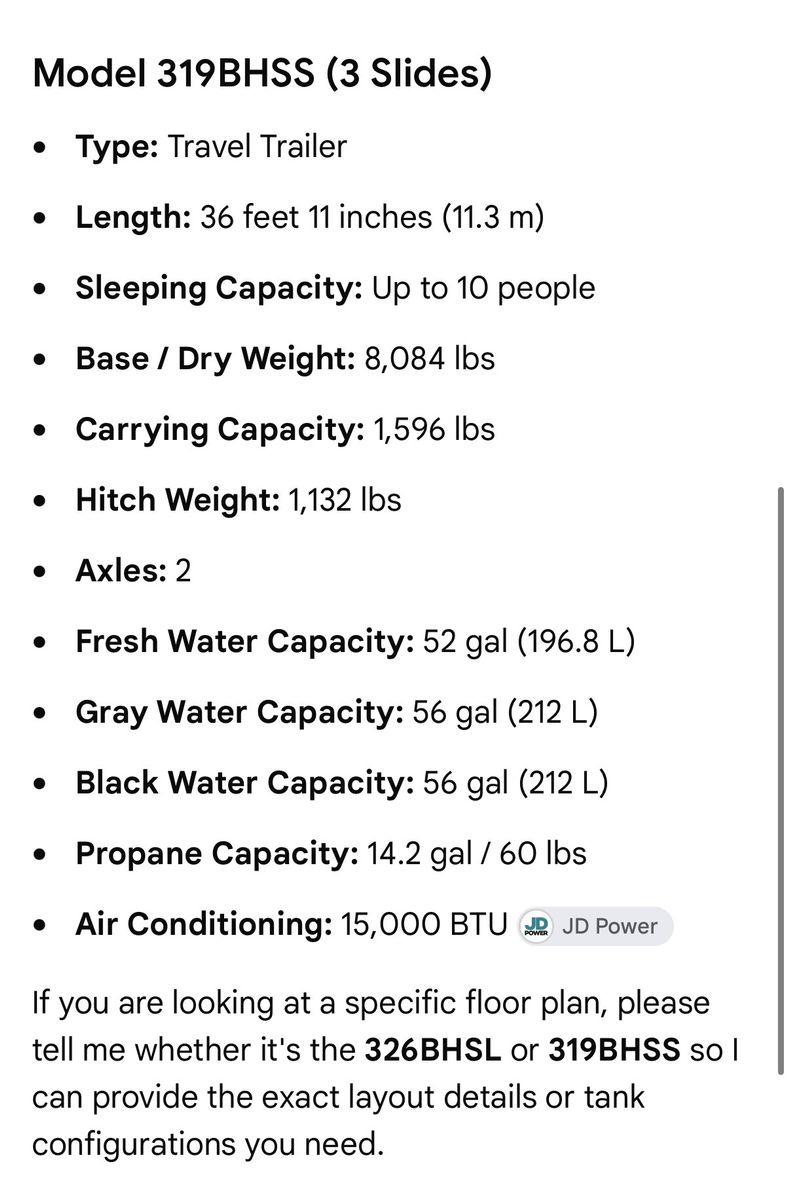This screenshot has width=790, height=1200.
Task: Click the Model 319BHSS (3 Slides) heading
Action: (x=262, y=74)
